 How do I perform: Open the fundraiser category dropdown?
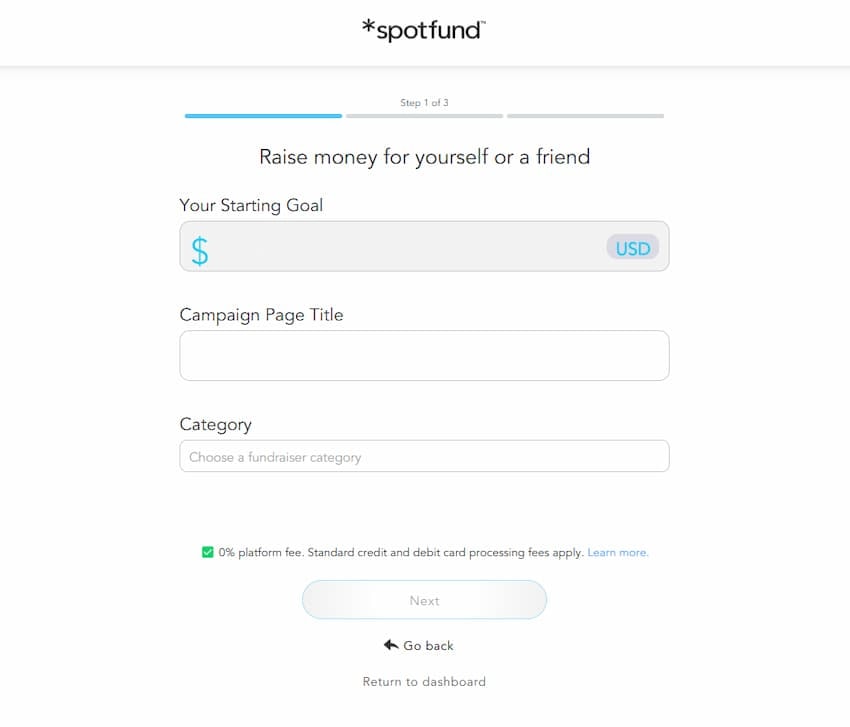pos(424,457)
